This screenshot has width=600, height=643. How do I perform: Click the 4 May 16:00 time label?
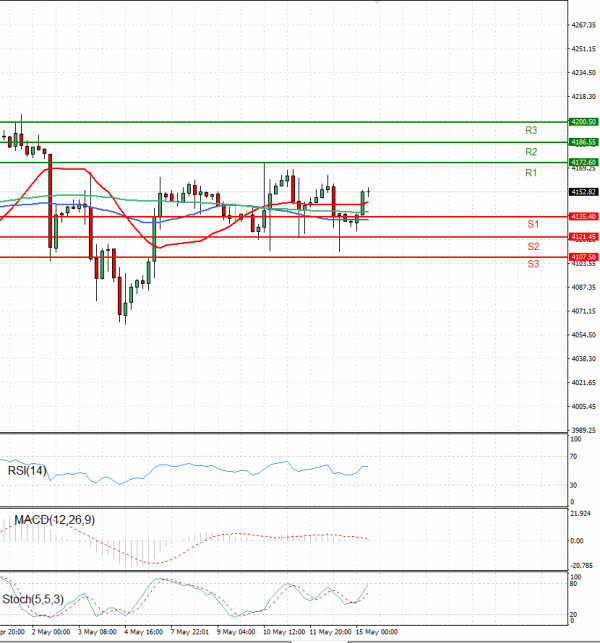(144, 632)
